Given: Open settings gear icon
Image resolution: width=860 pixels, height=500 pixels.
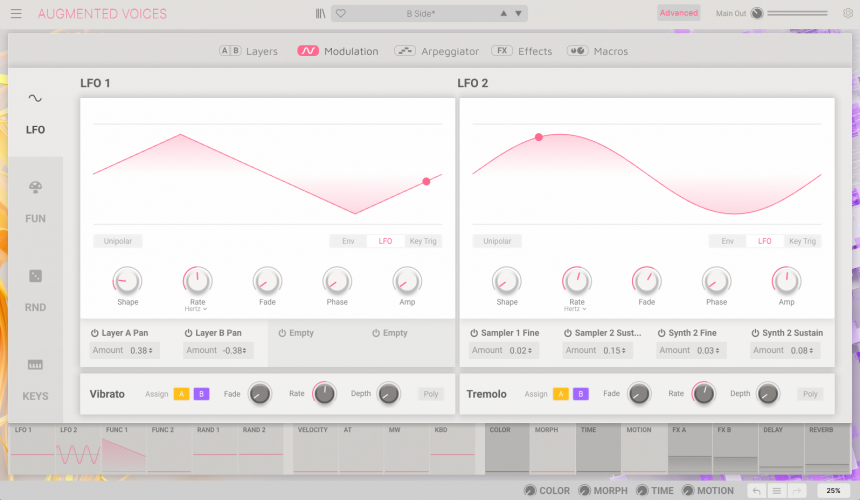Looking at the screenshot, I should click(x=847, y=13).
